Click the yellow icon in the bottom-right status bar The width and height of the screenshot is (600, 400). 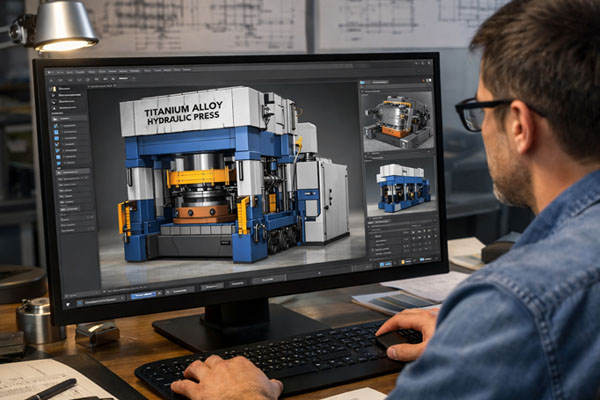click(x=403, y=261)
